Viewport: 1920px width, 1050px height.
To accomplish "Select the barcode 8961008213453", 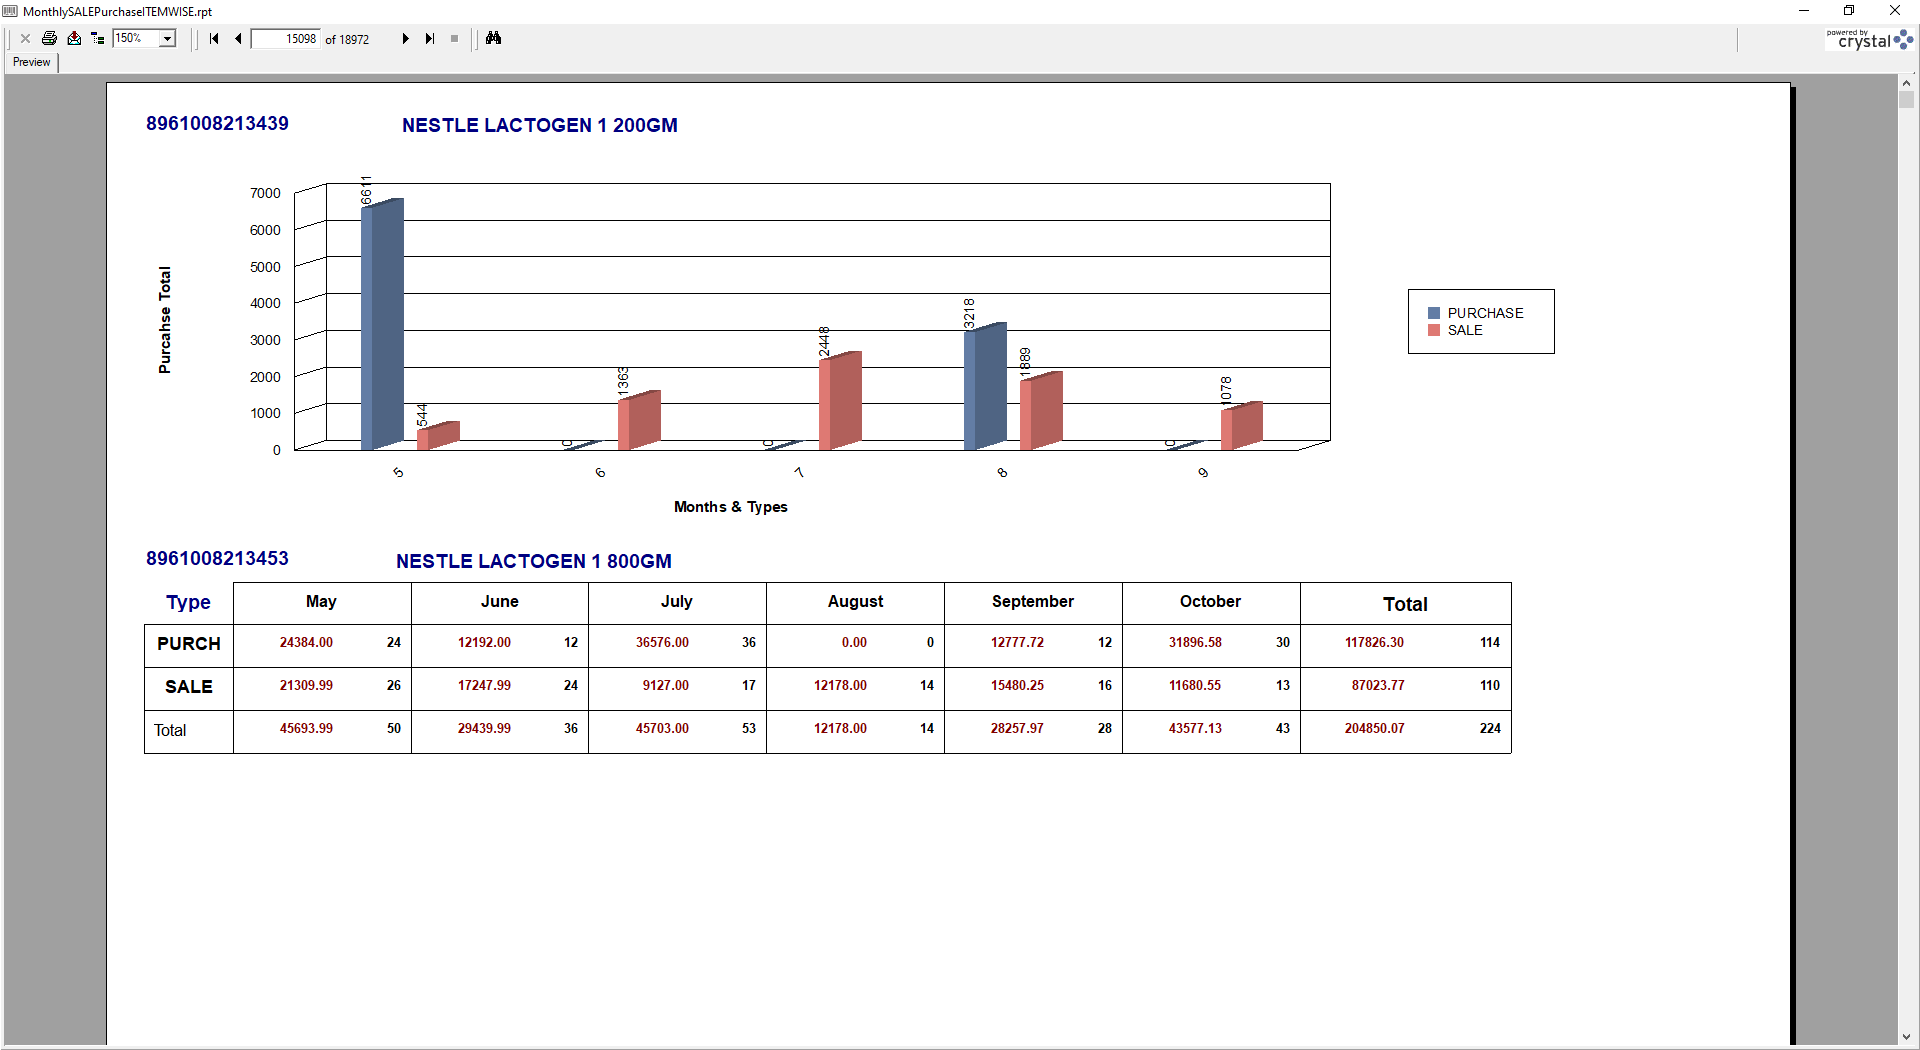I will [217, 559].
